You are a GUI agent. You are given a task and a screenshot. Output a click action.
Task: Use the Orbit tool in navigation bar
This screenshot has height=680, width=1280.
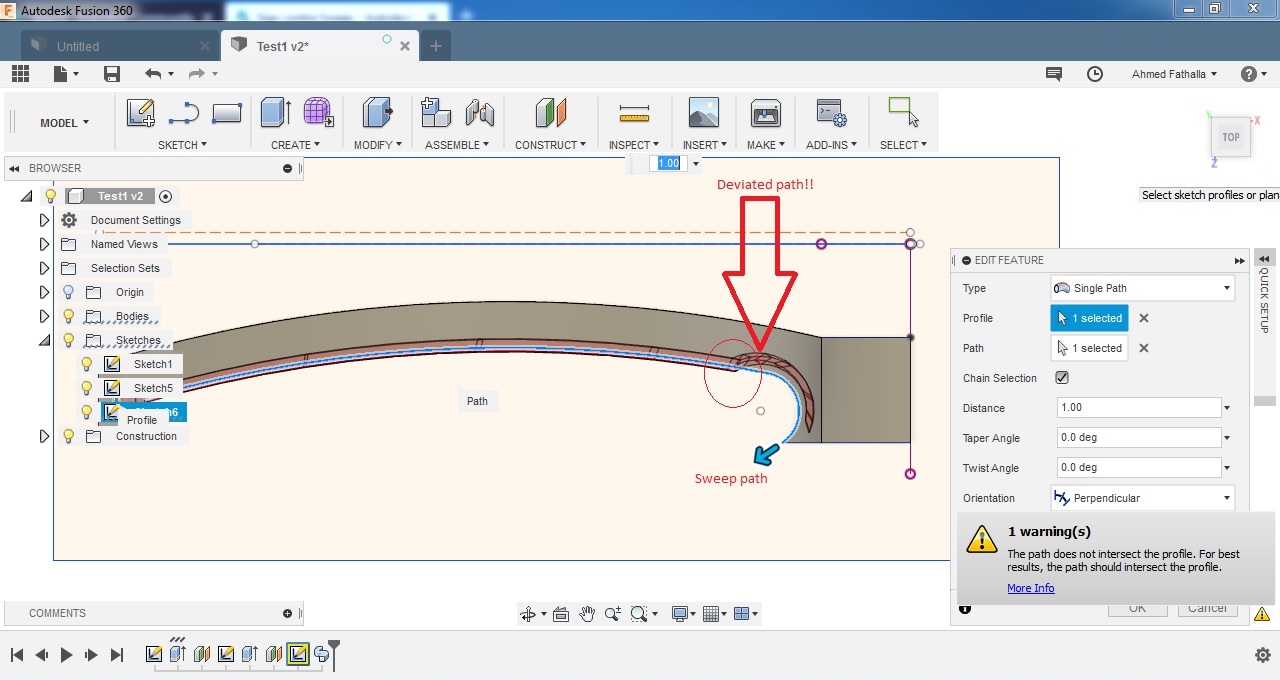click(x=529, y=613)
